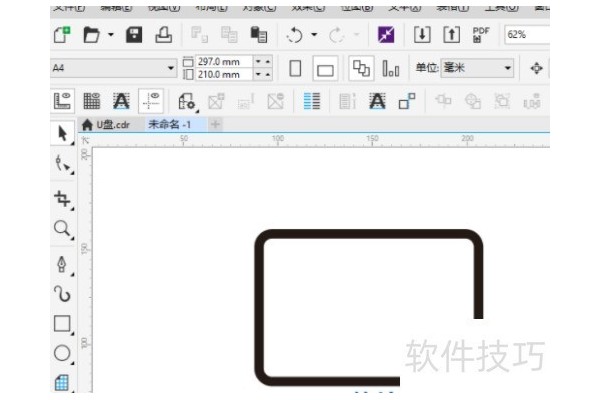Select the Table tool

pos(62,382)
